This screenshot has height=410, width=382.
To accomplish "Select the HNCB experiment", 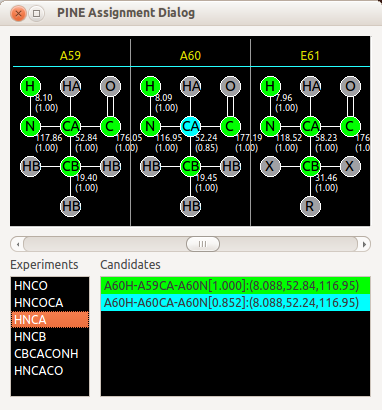I will pyautogui.click(x=50, y=337).
